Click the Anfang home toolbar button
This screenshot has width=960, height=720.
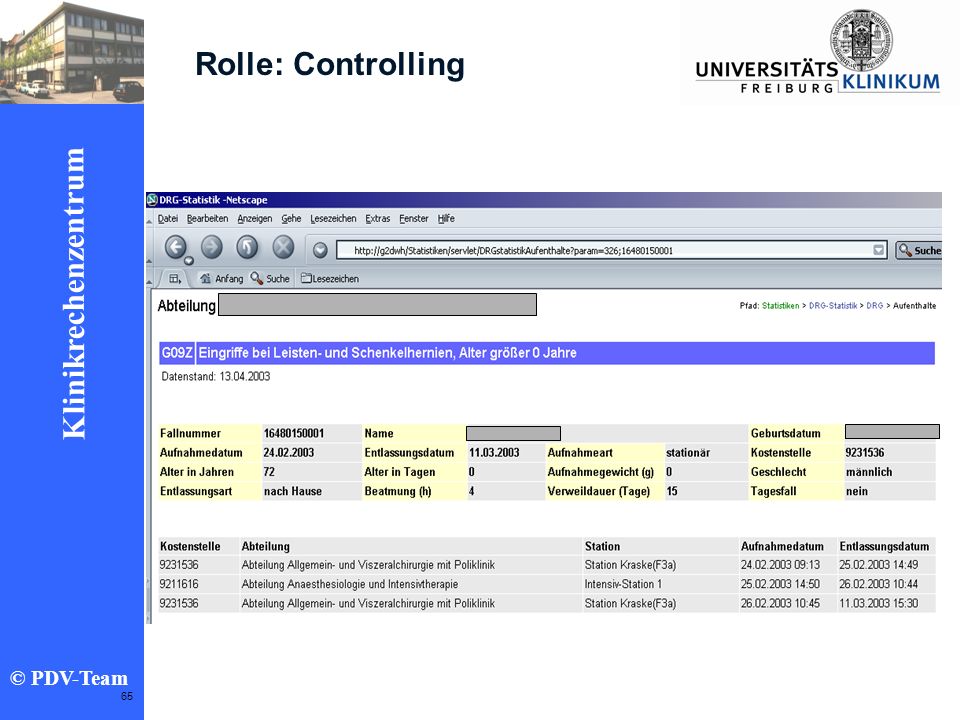click(222, 279)
